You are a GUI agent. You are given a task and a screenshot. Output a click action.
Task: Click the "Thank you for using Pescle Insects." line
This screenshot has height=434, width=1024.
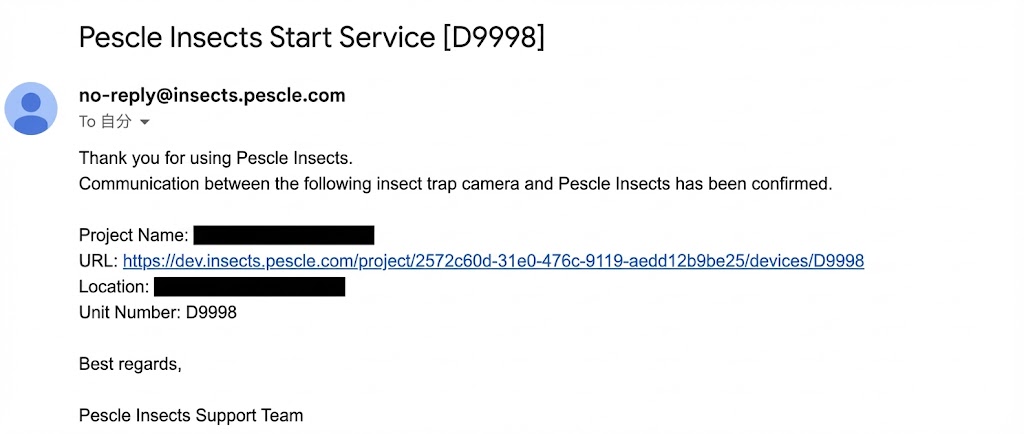click(216, 158)
